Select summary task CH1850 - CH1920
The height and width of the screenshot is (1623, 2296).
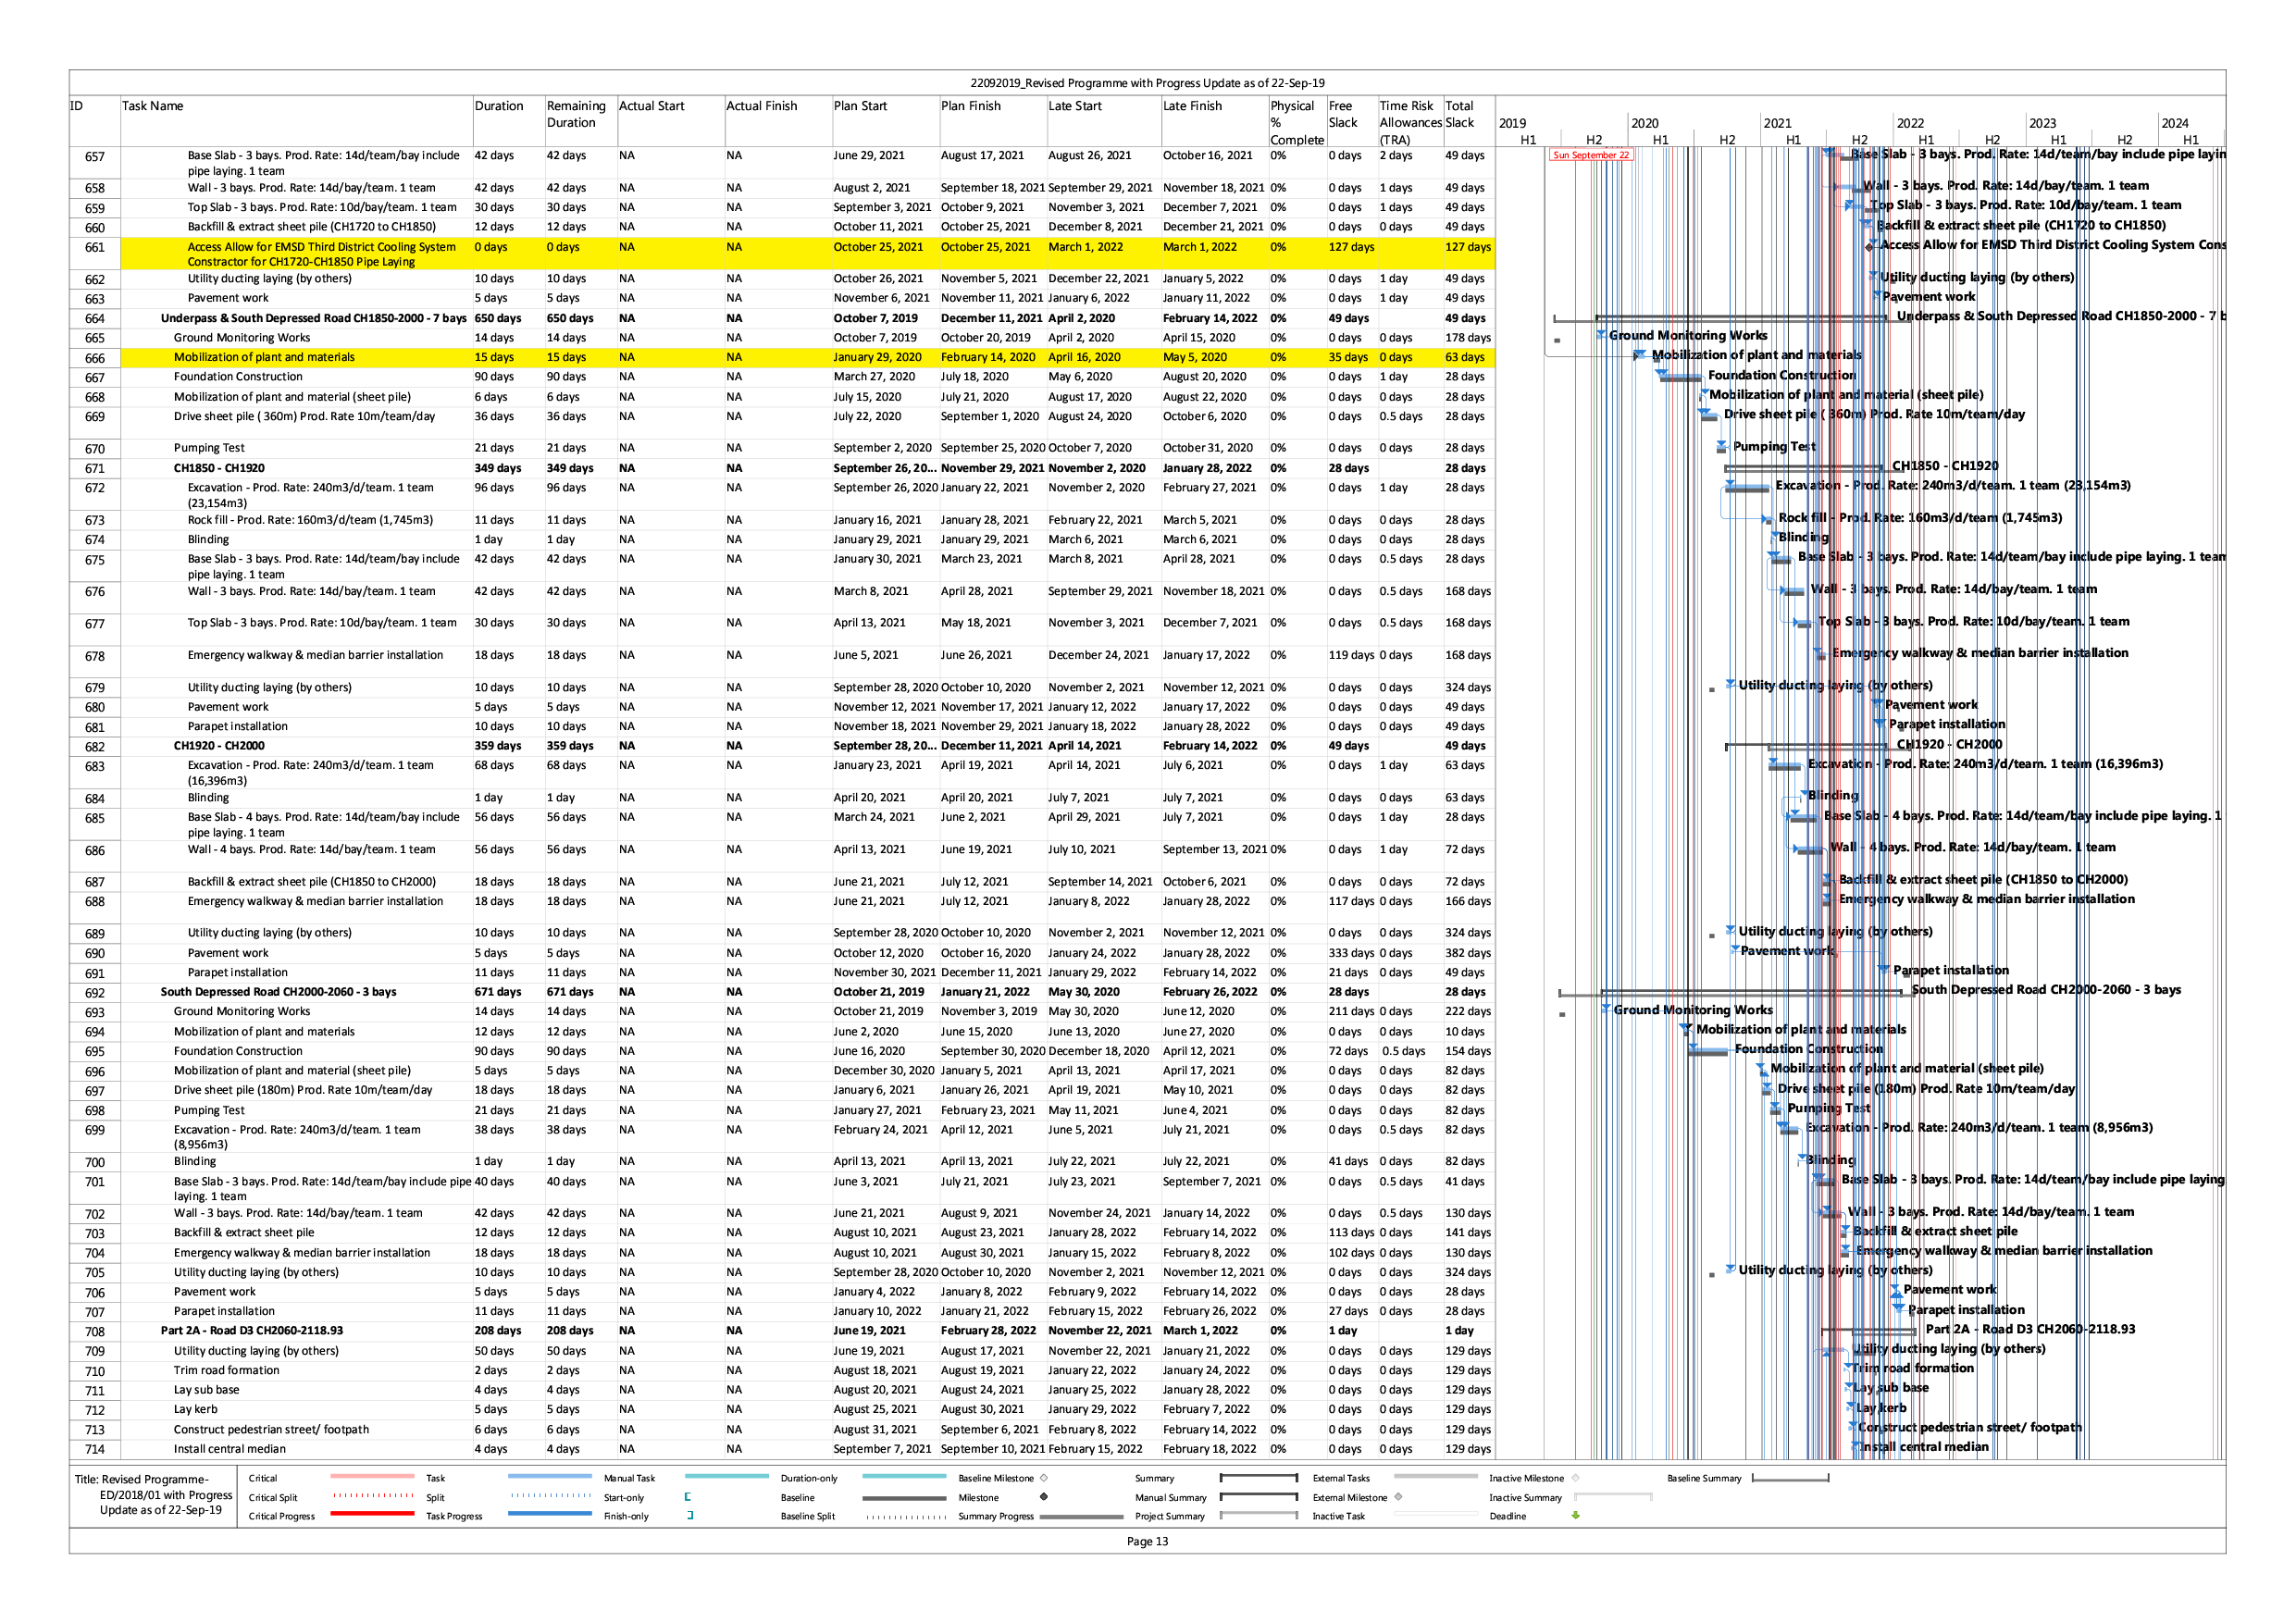tap(219, 468)
